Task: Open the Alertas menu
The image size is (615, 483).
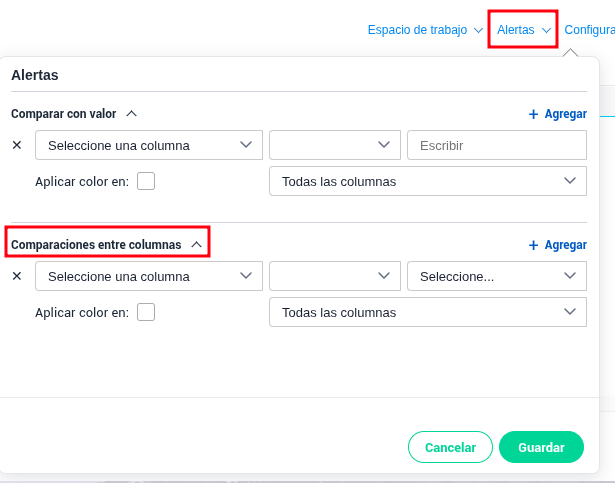Action: coord(524,30)
